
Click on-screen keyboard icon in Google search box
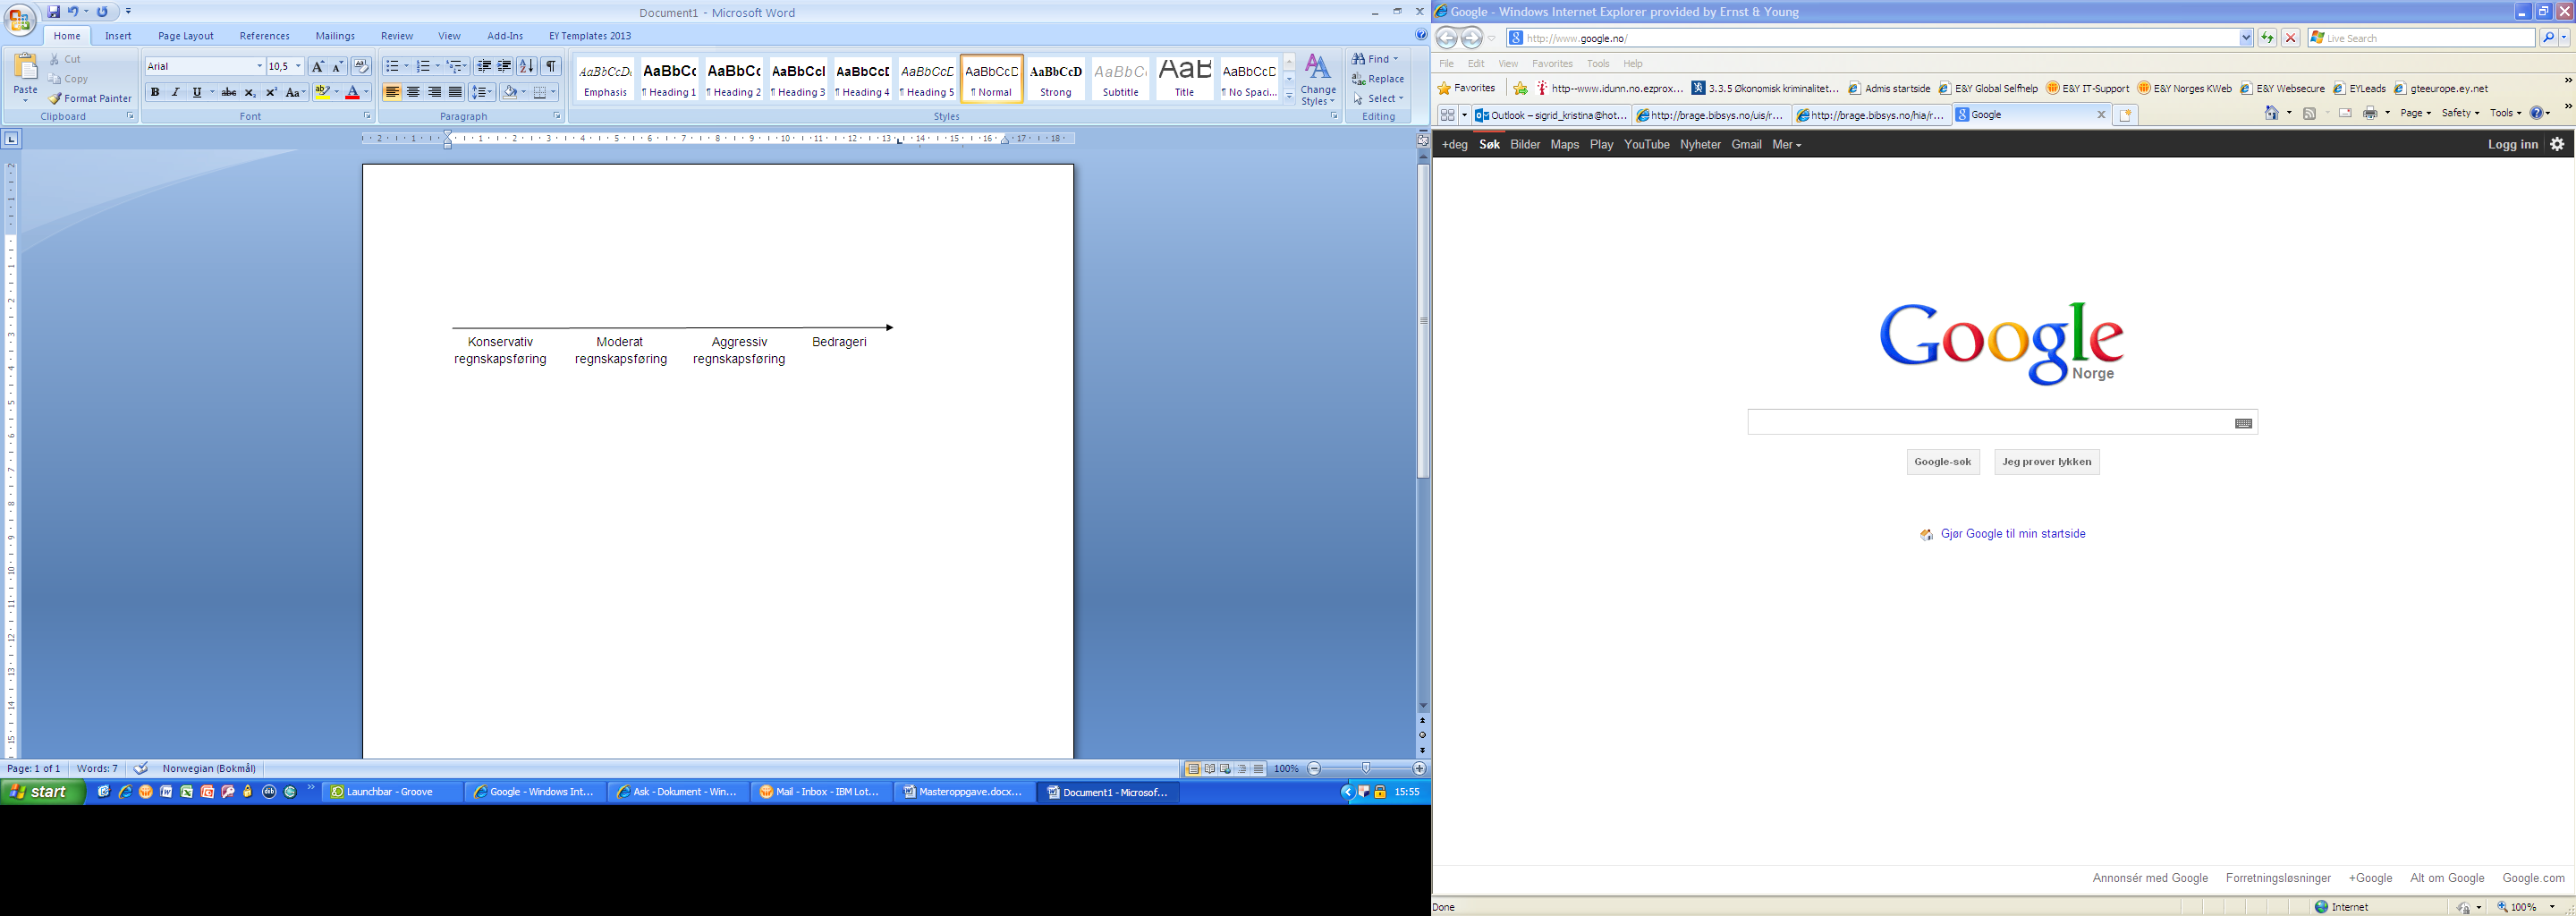(2243, 423)
